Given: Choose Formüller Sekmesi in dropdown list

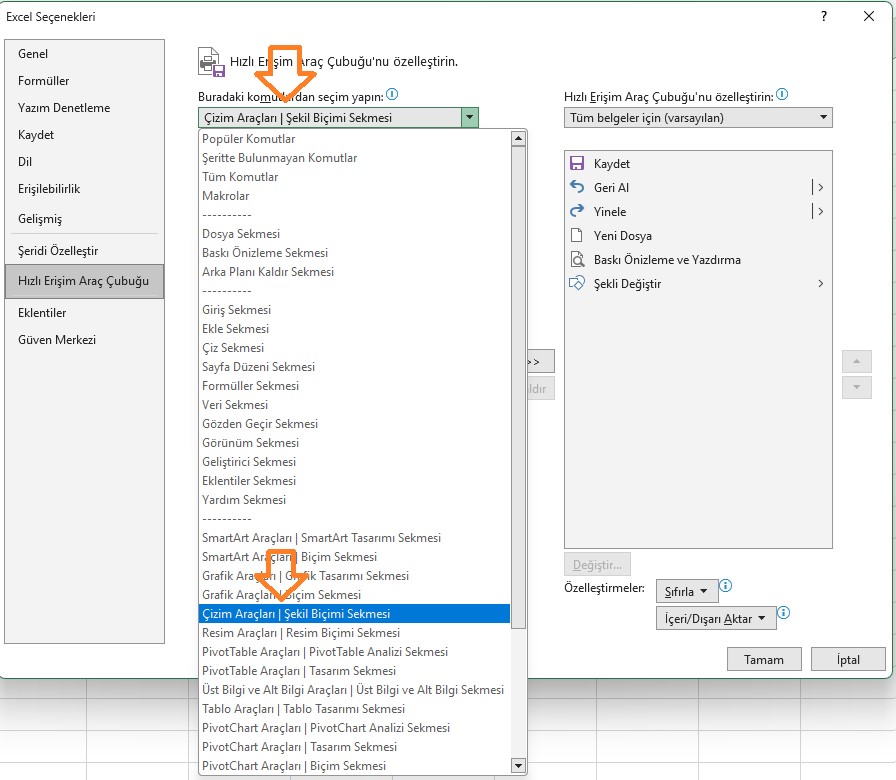Looking at the screenshot, I should click(x=354, y=386).
